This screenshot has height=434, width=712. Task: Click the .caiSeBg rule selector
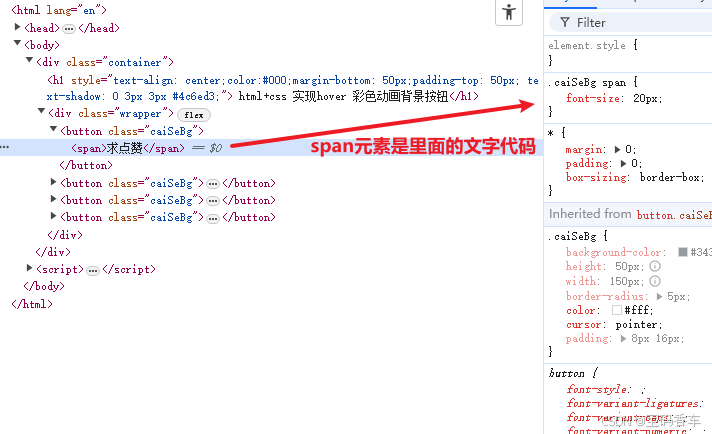(x=572, y=237)
